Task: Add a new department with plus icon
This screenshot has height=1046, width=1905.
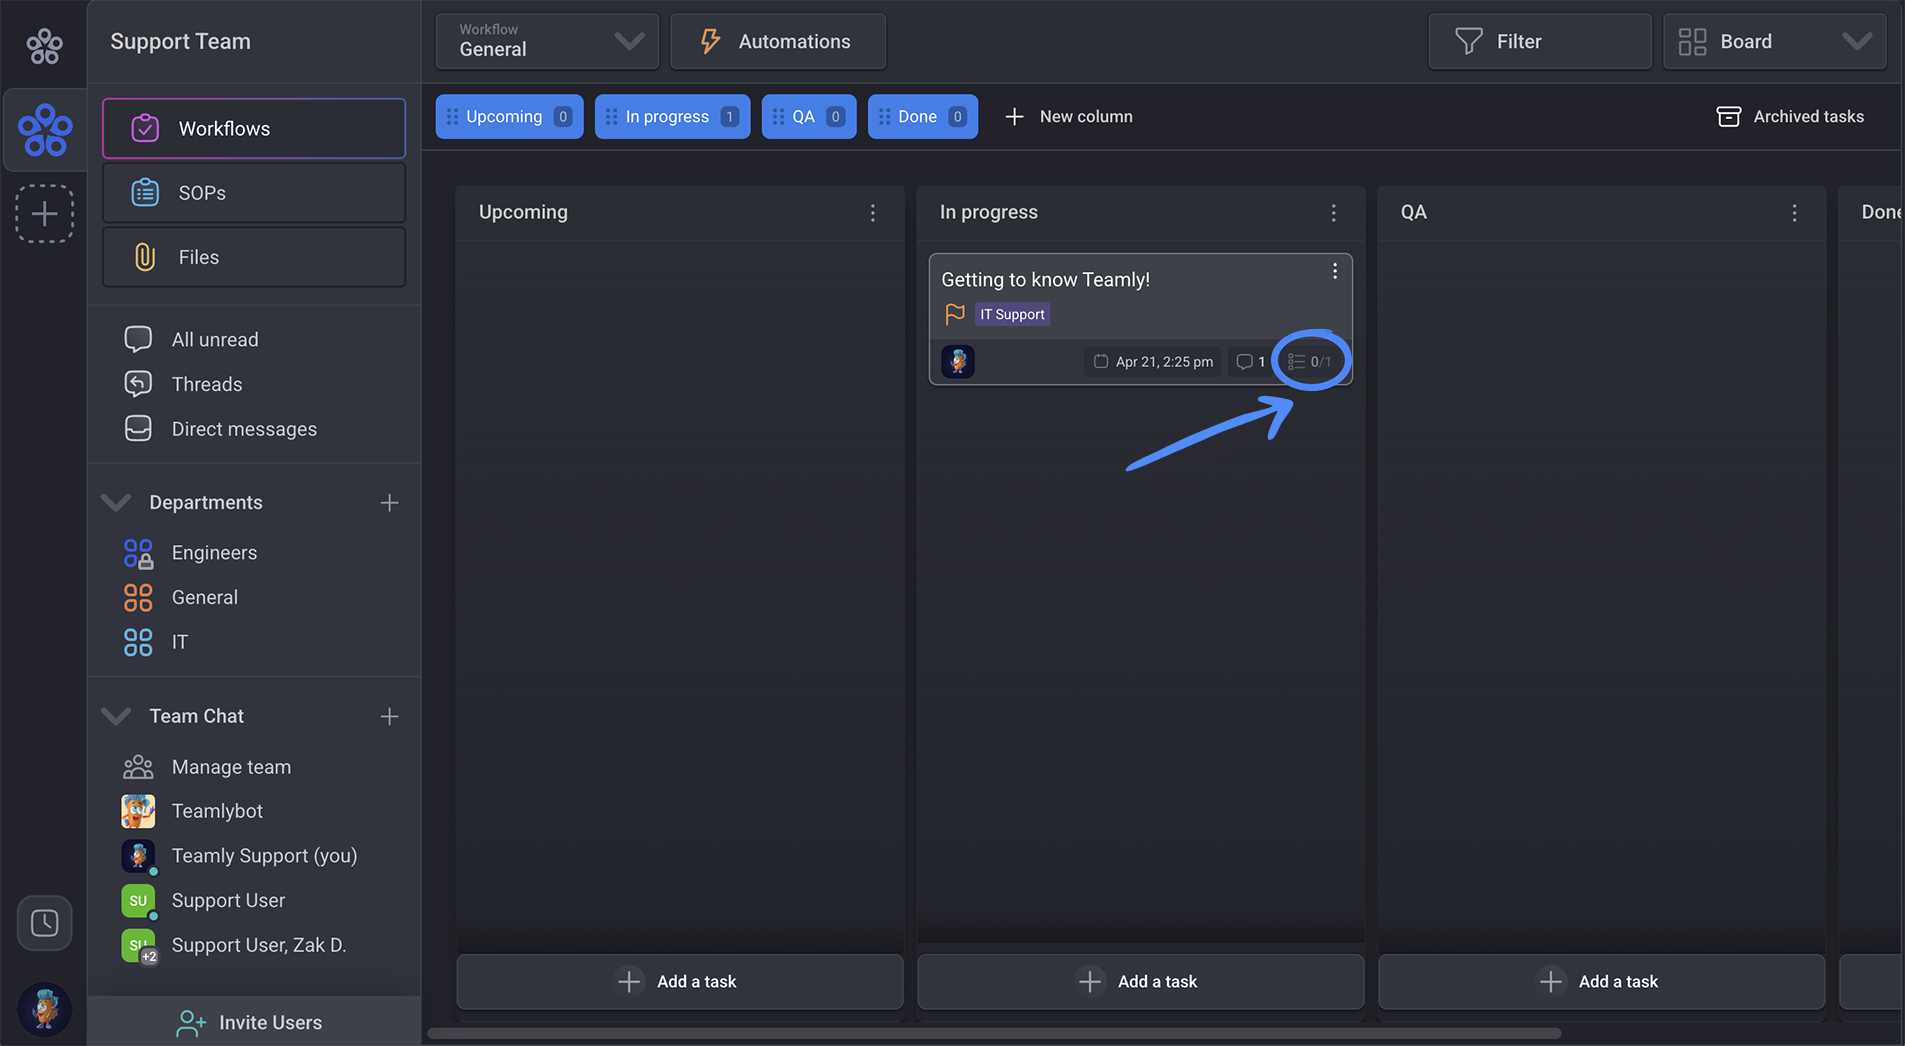Action: [x=389, y=502]
